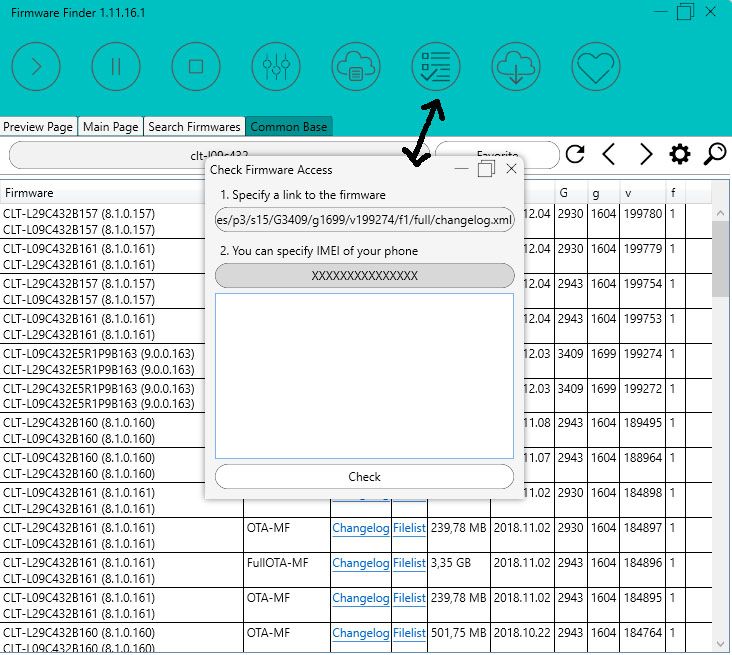This screenshot has height=655, width=732.
Task: Click the IMEI input field
Action: (x=365, y=275)
